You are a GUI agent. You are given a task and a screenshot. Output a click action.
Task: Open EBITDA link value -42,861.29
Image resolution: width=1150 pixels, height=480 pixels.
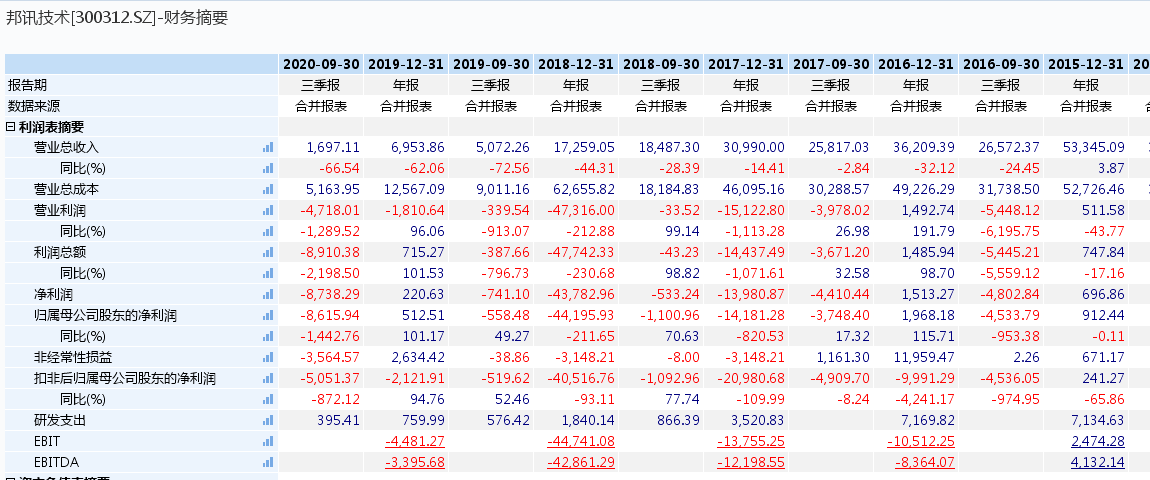point(581,463)
